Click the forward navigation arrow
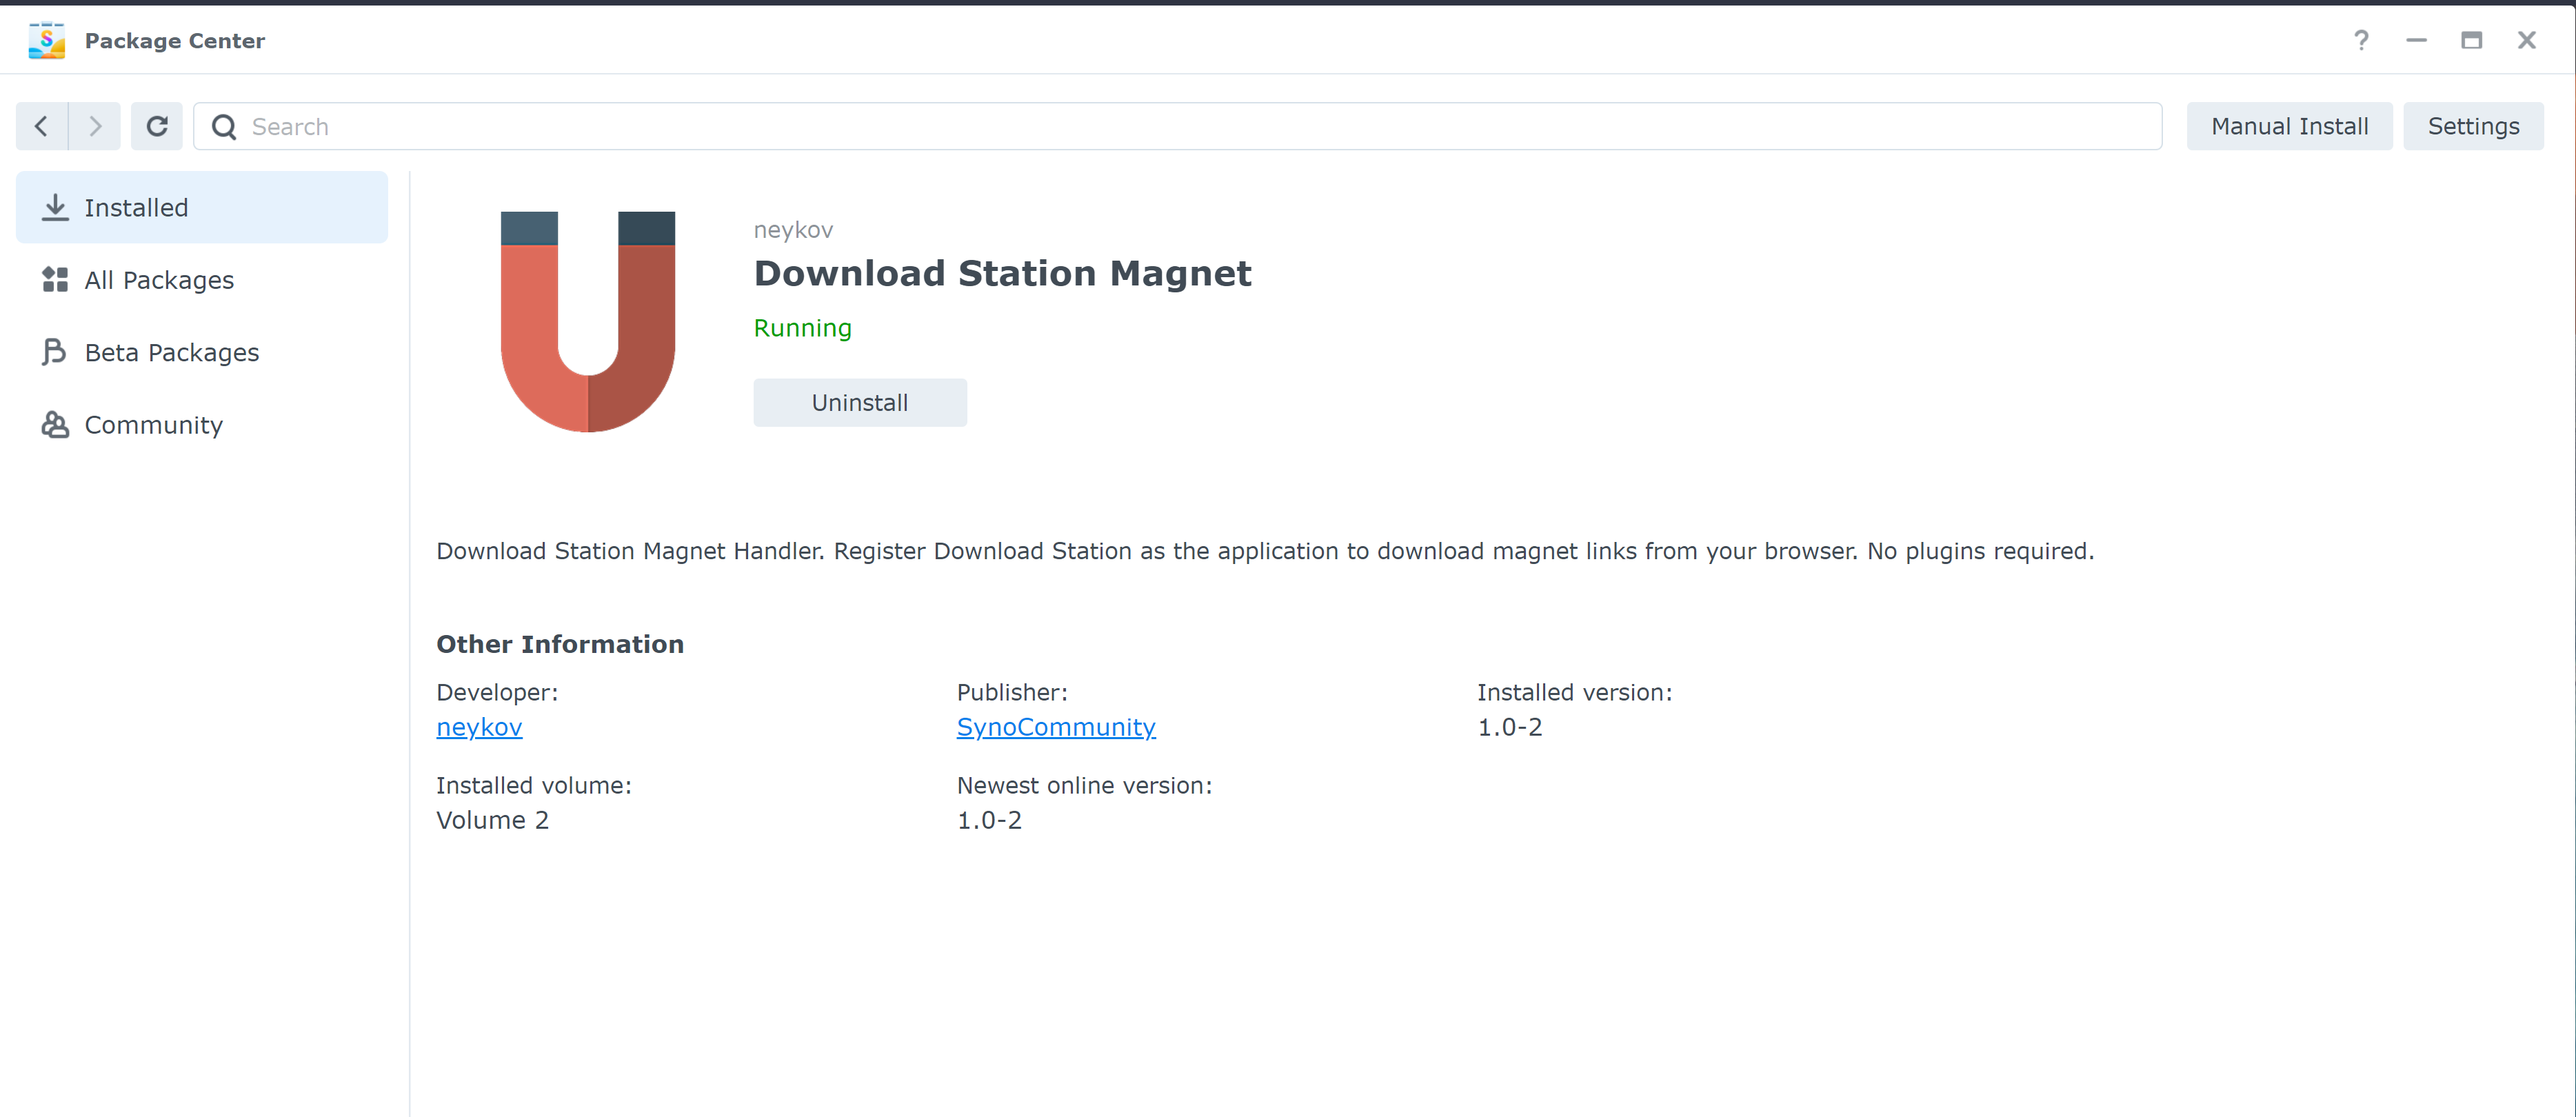 pos(95,126)
